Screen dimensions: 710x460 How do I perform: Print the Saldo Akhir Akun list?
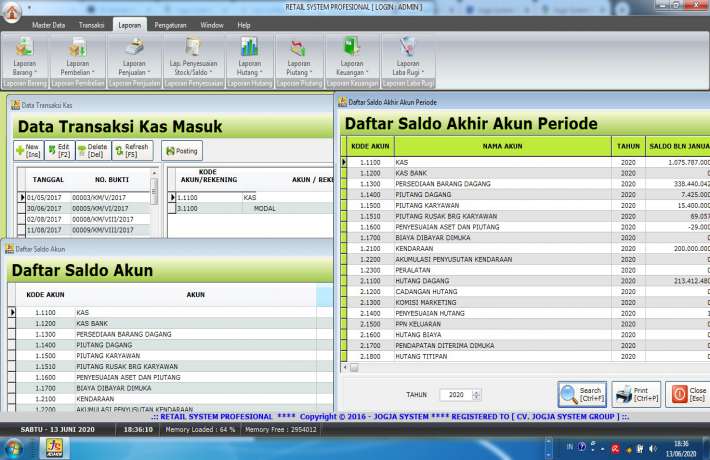636,394
